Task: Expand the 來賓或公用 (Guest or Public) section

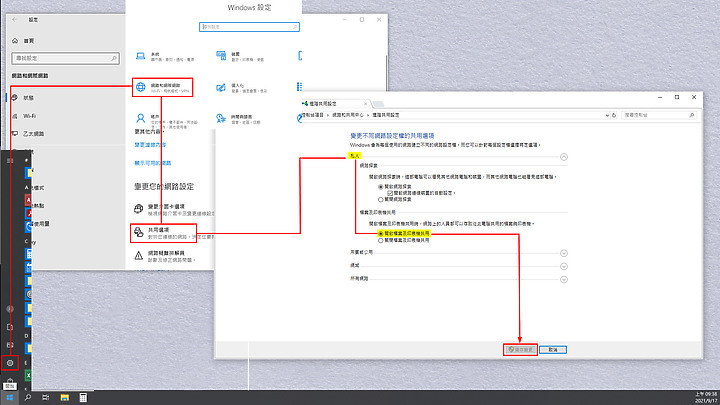Action: click(564, 253)
